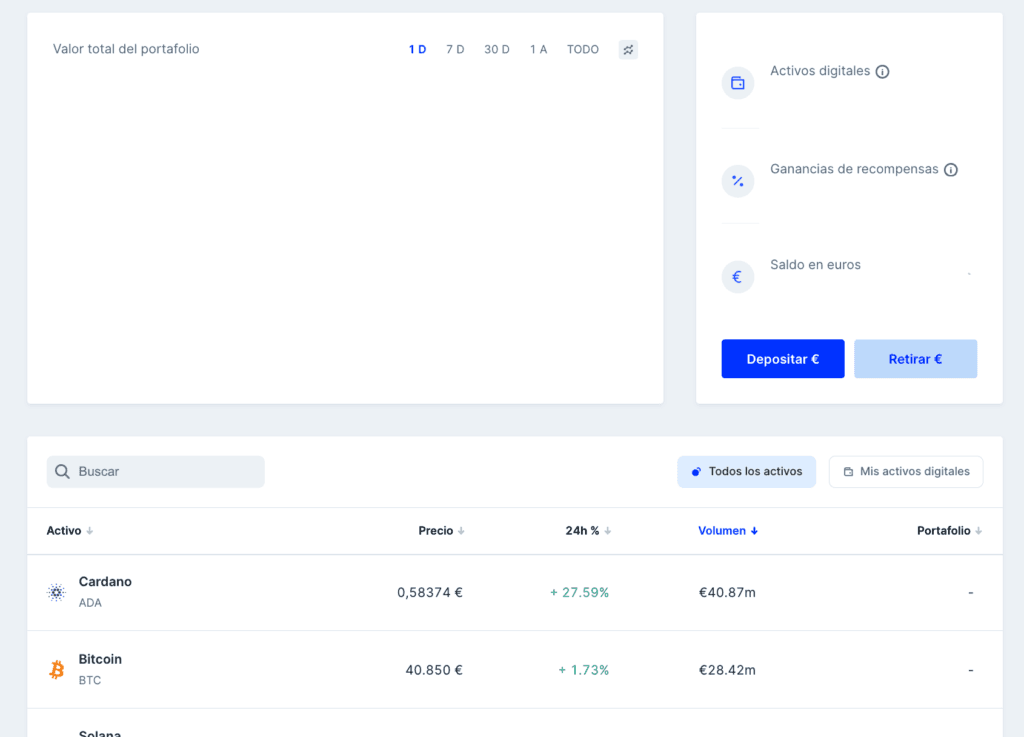The image size is (1024, 737).
Task: Show Todos los activos list
Action: [746, 471]
